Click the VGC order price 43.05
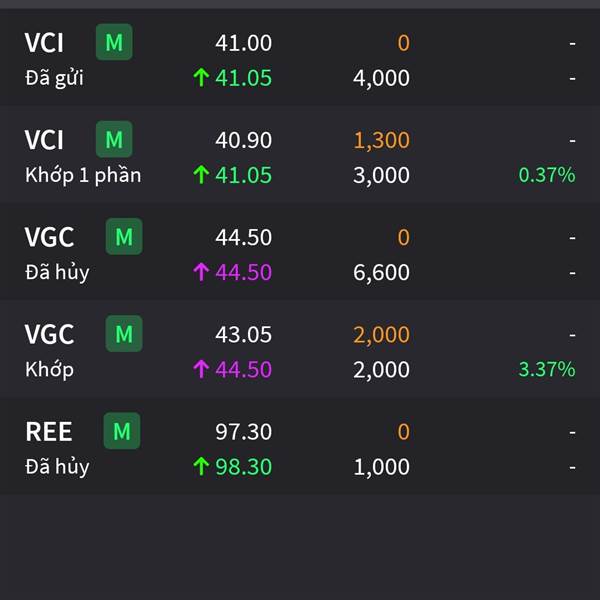The image size is (600, 600). [x=243, y=334]
